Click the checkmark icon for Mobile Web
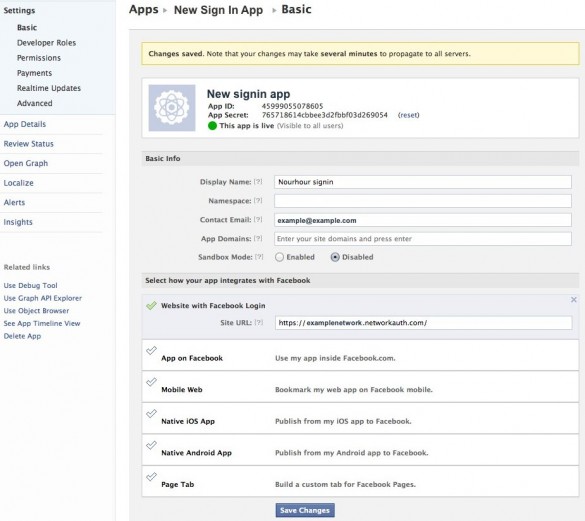The width and height of the screenshot is (585, 521). [151, 382]
